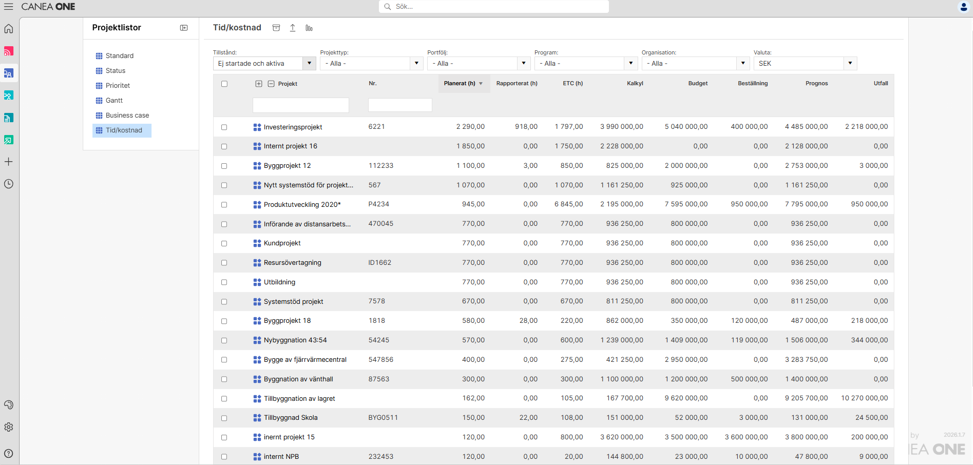Open settings gear in sidebar

(x=9, y=427)
